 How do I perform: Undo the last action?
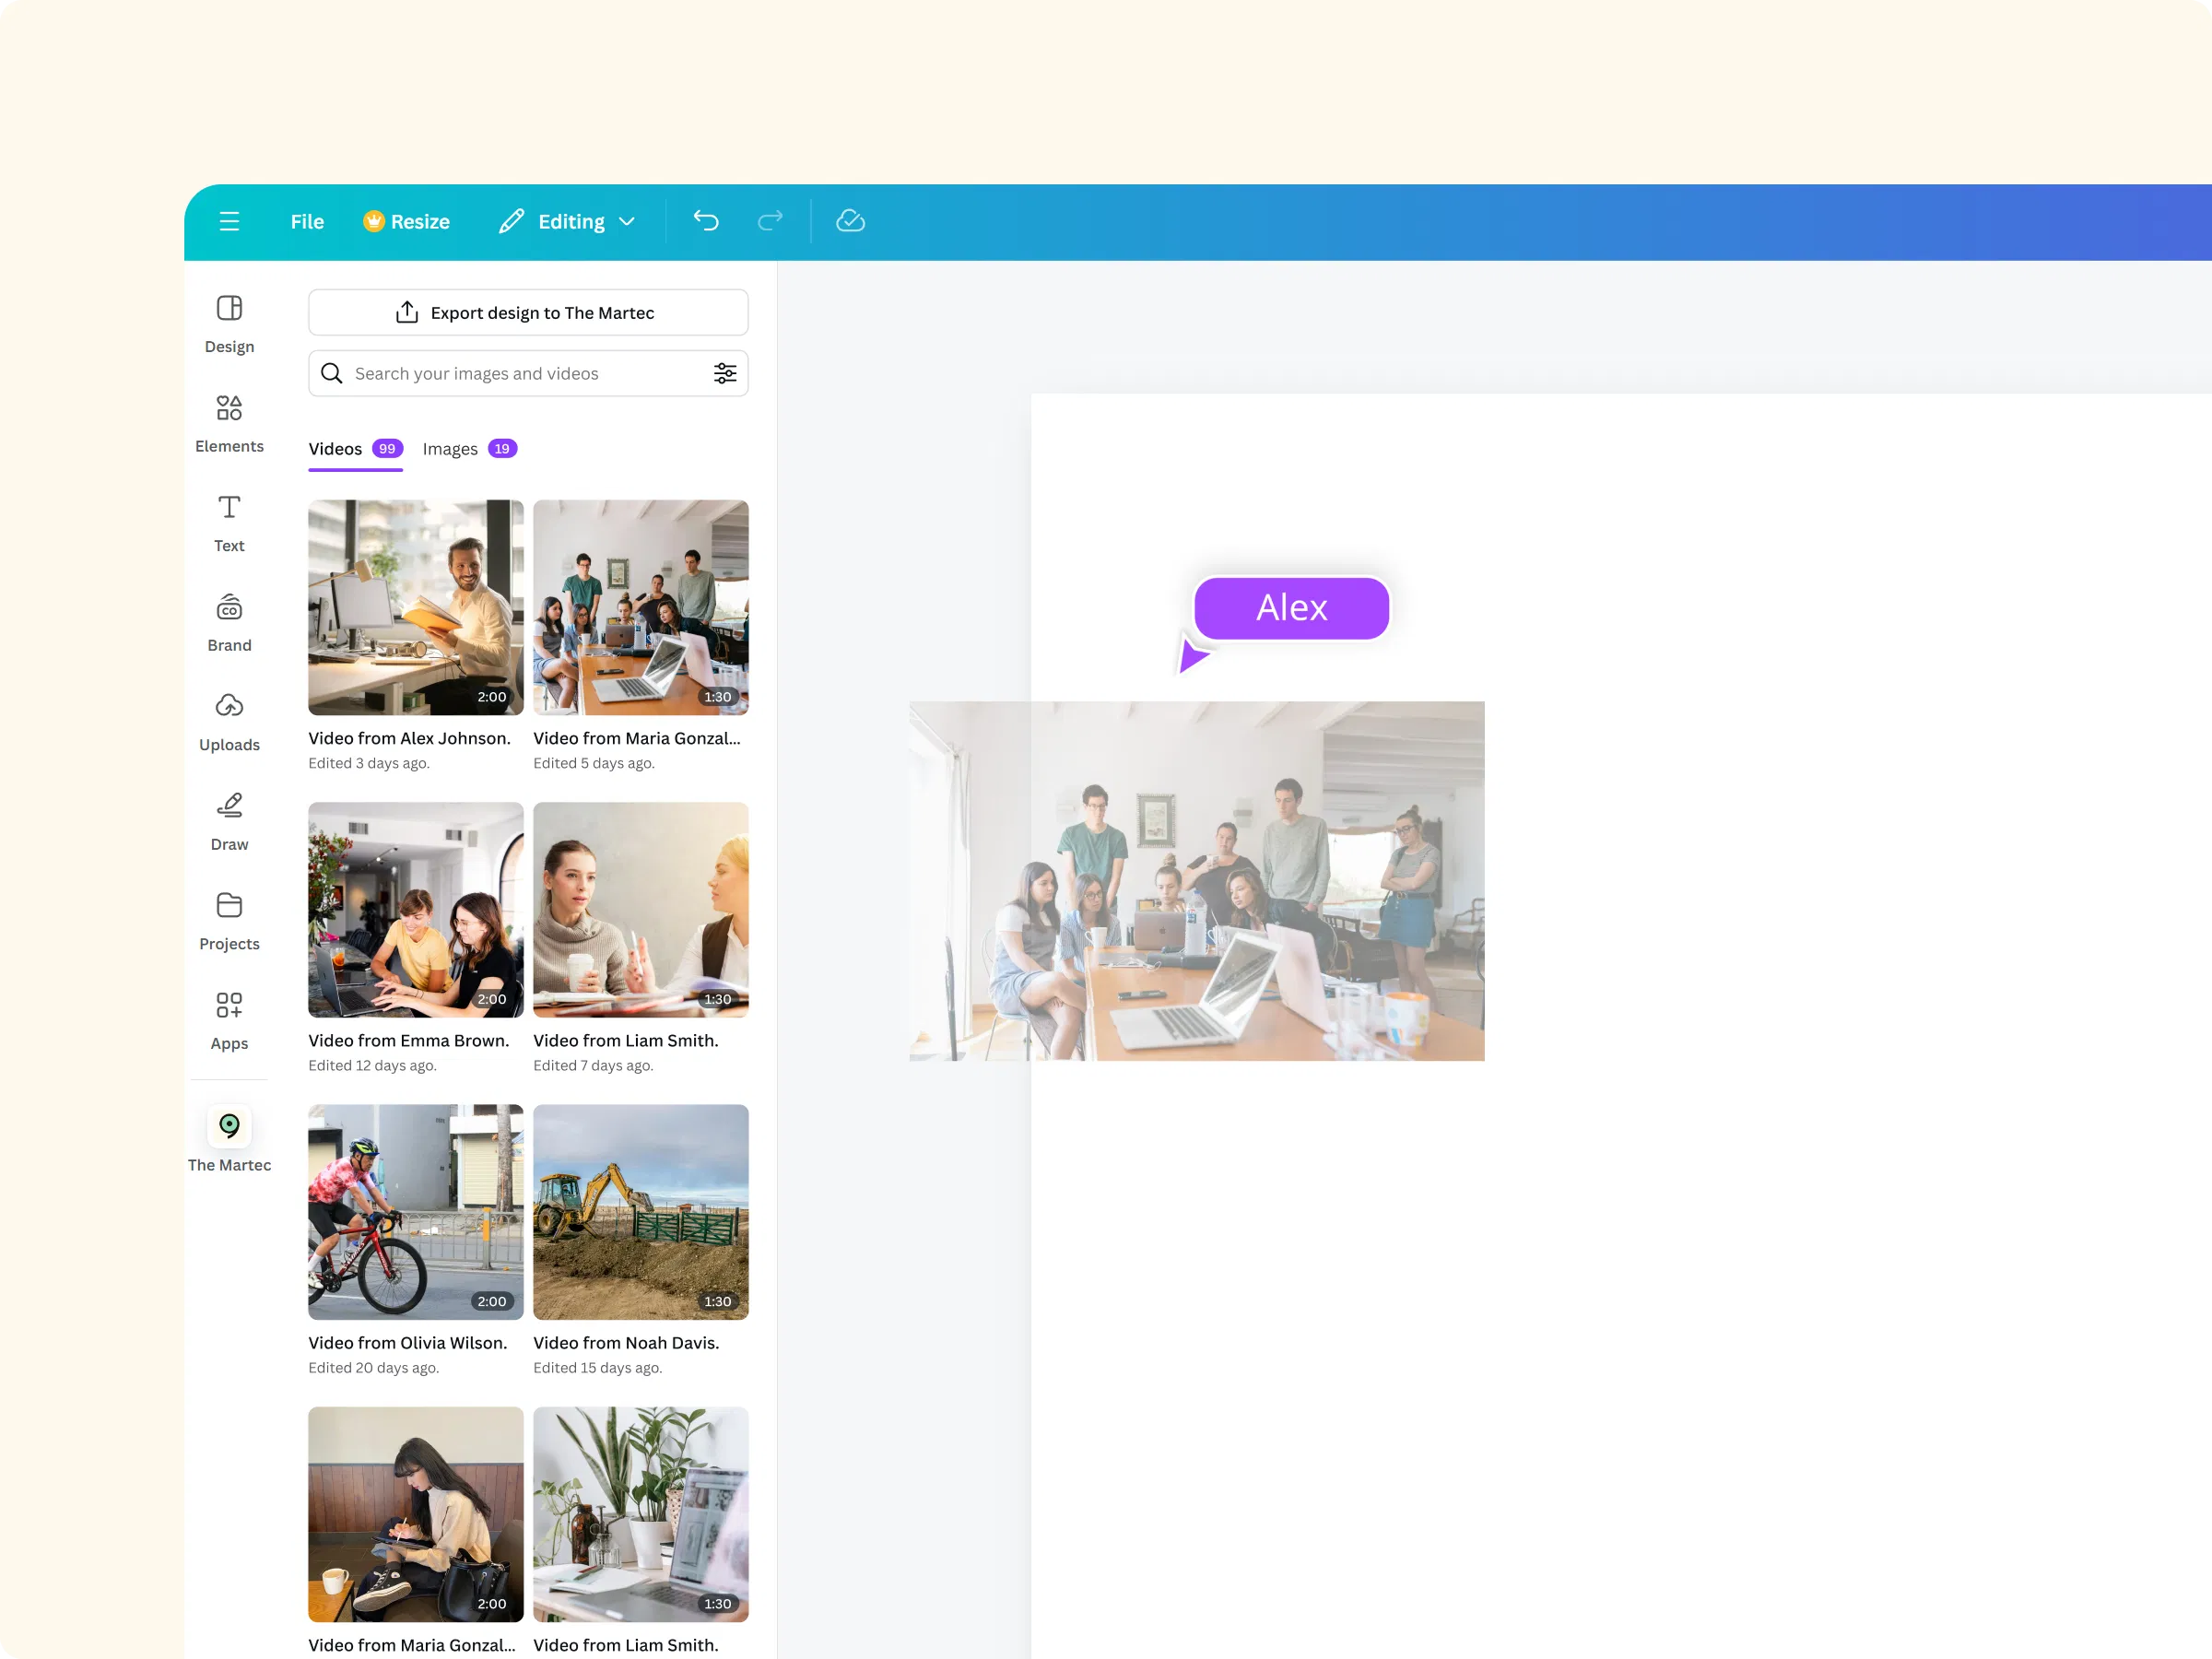706,221
